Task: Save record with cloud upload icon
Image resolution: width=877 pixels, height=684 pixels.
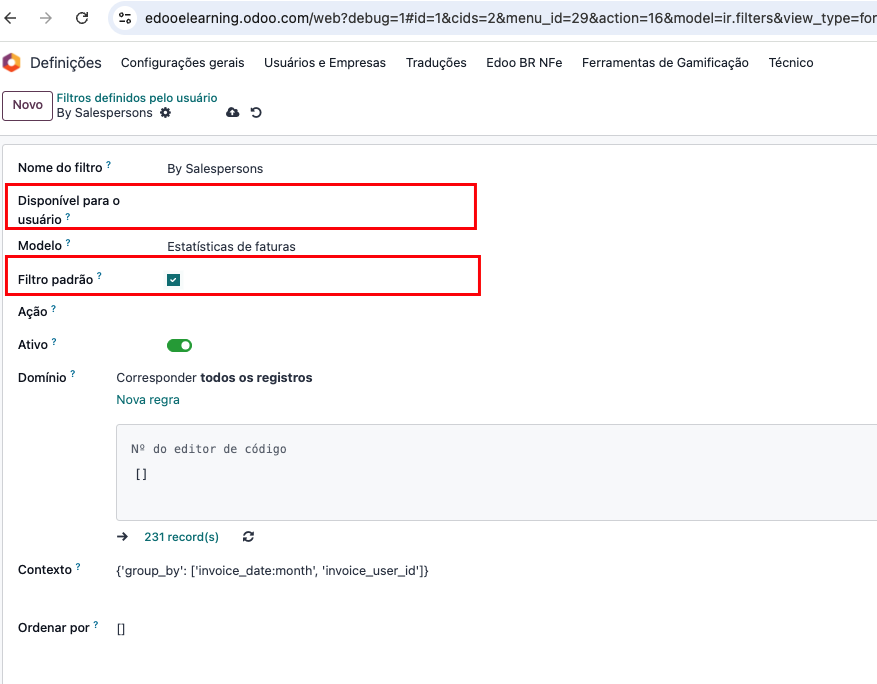Action: (x=233, y=112)
